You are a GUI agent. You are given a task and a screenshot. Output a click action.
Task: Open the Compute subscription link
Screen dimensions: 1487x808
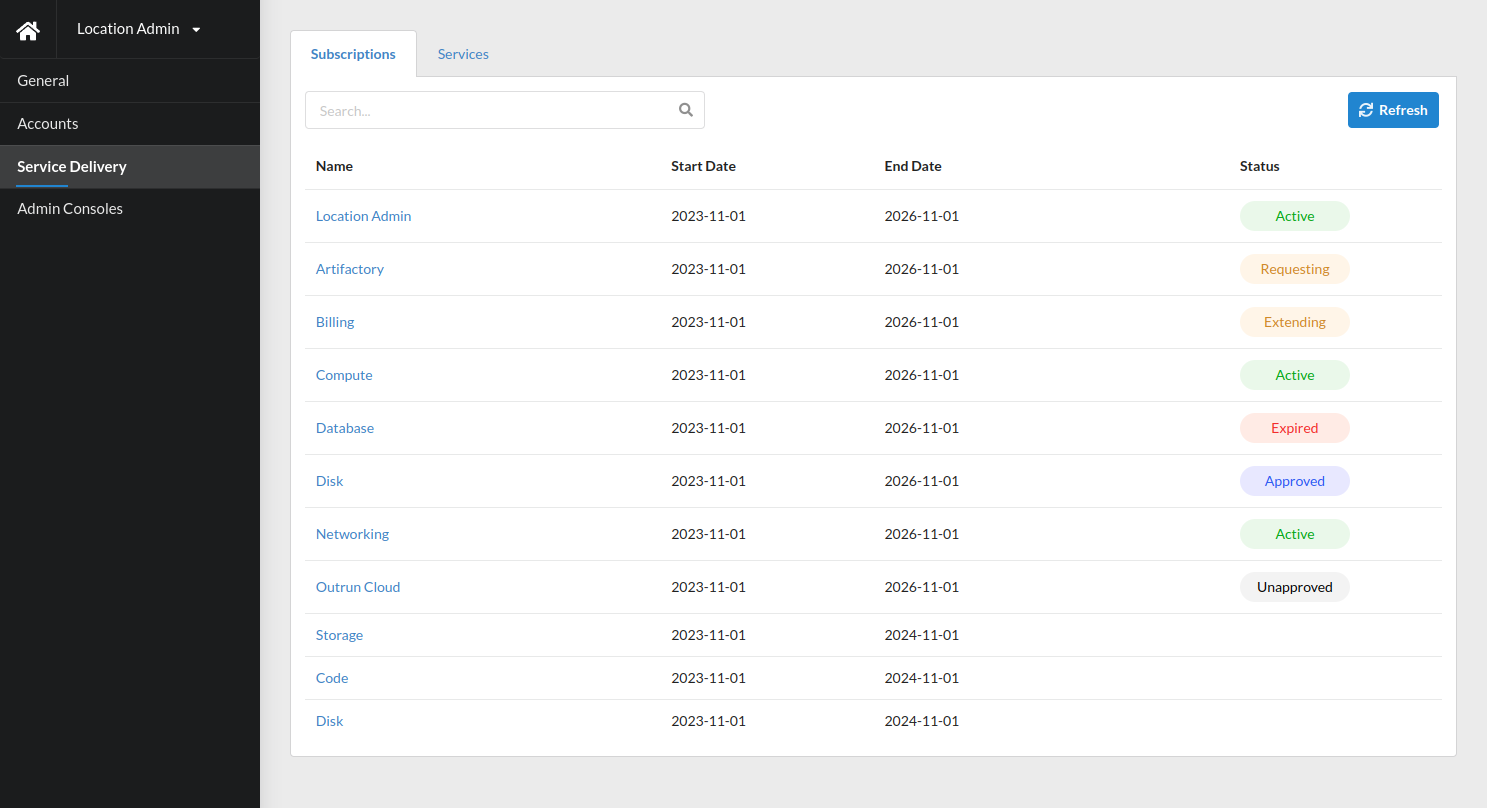(344, 375)
